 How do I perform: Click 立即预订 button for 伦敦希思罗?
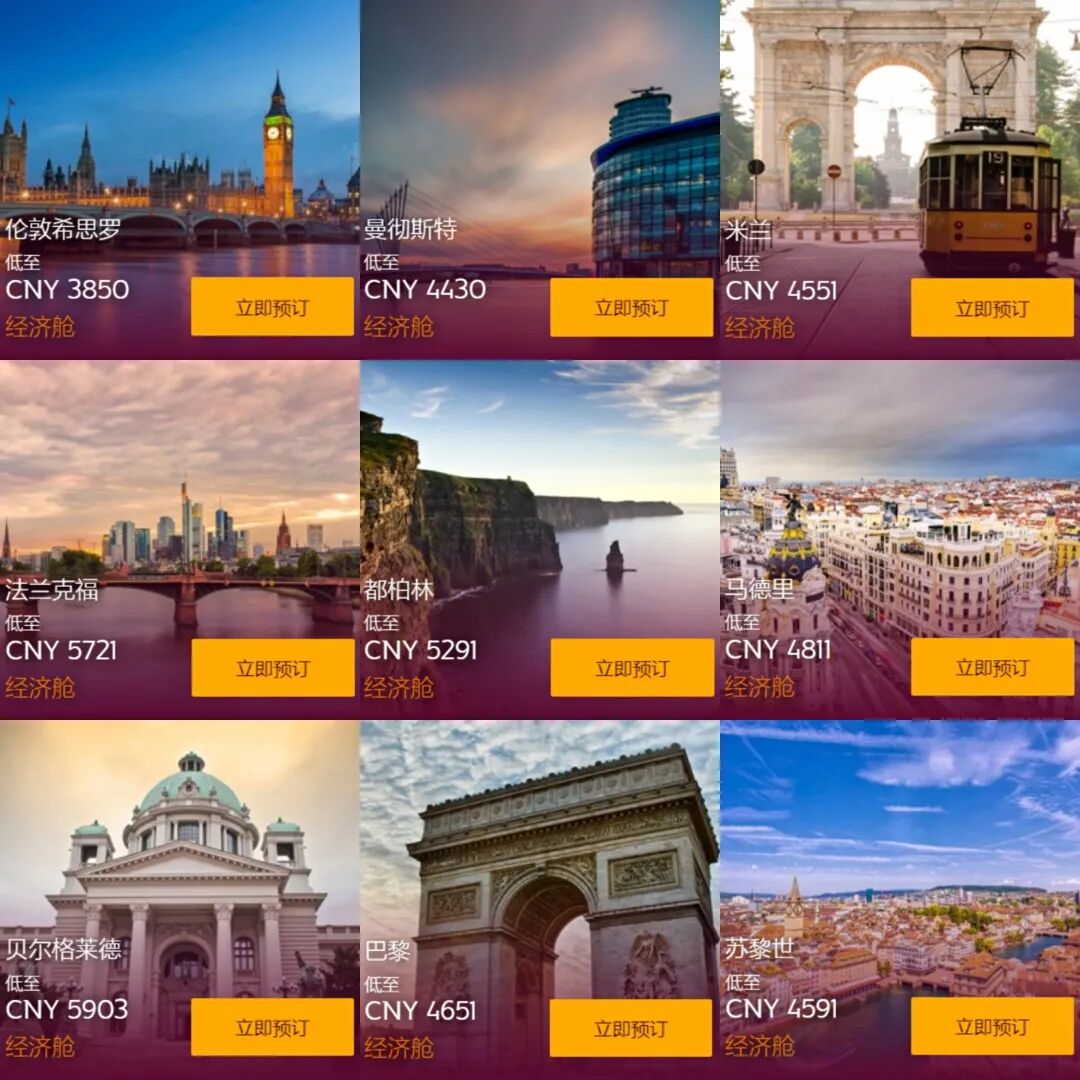point(272,307)
